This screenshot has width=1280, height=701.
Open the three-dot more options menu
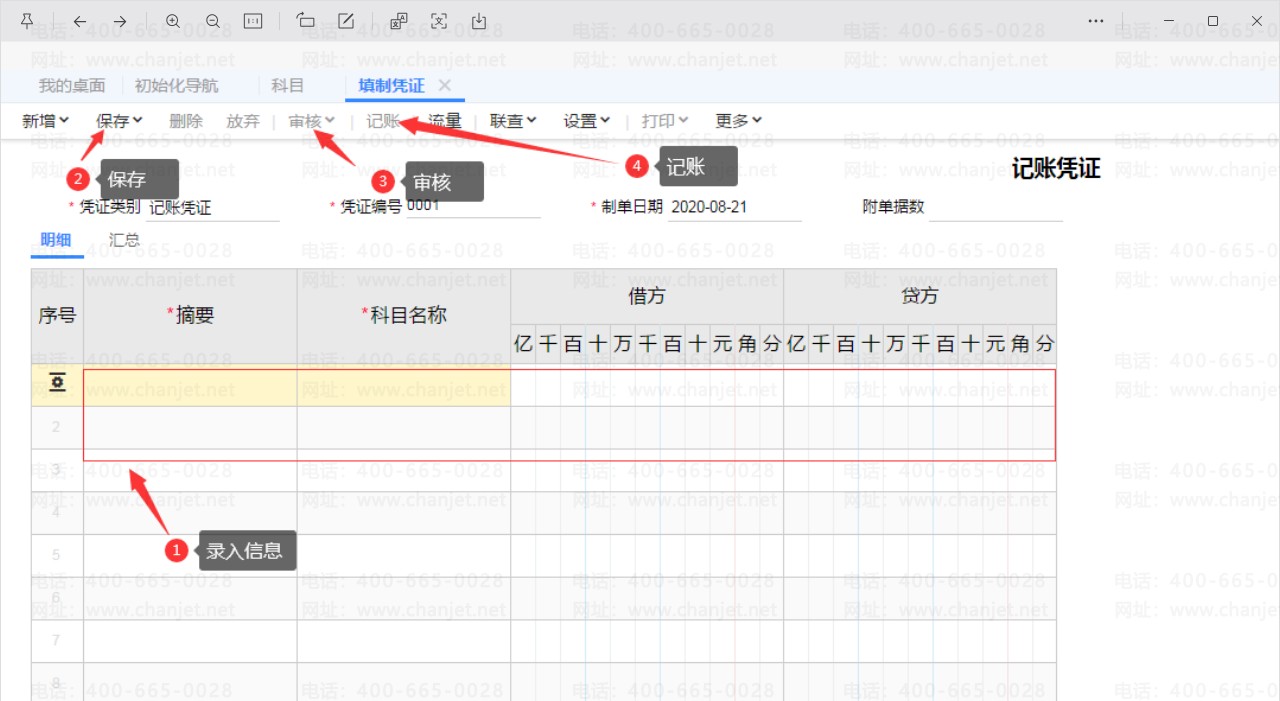click(x=1096, y=21)
